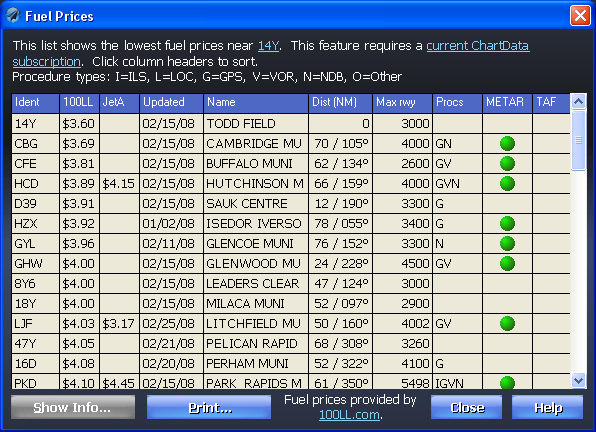Sort by the Updated column header
596x432 pixels.
[x=171, y=103]
